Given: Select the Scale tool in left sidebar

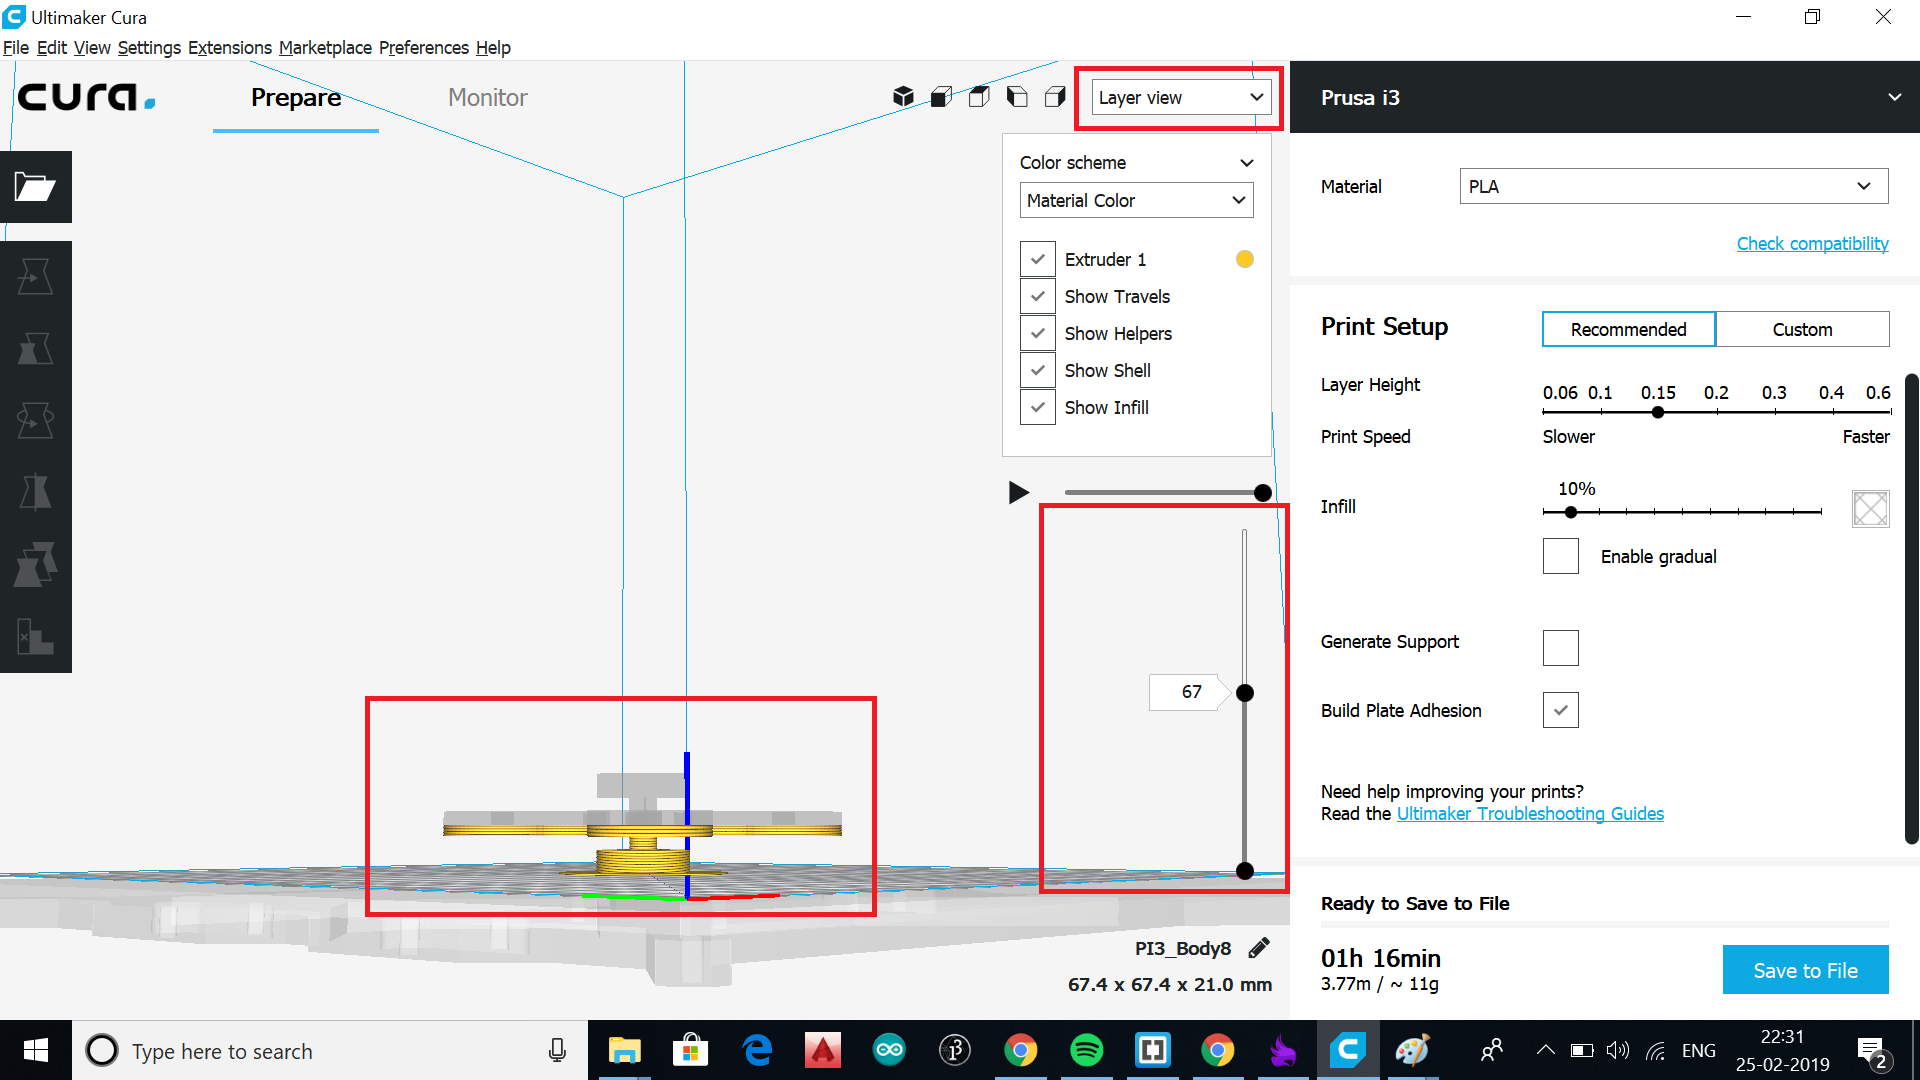Looking at the screenshot, I should pyautogui.click(x=35, y=349).
